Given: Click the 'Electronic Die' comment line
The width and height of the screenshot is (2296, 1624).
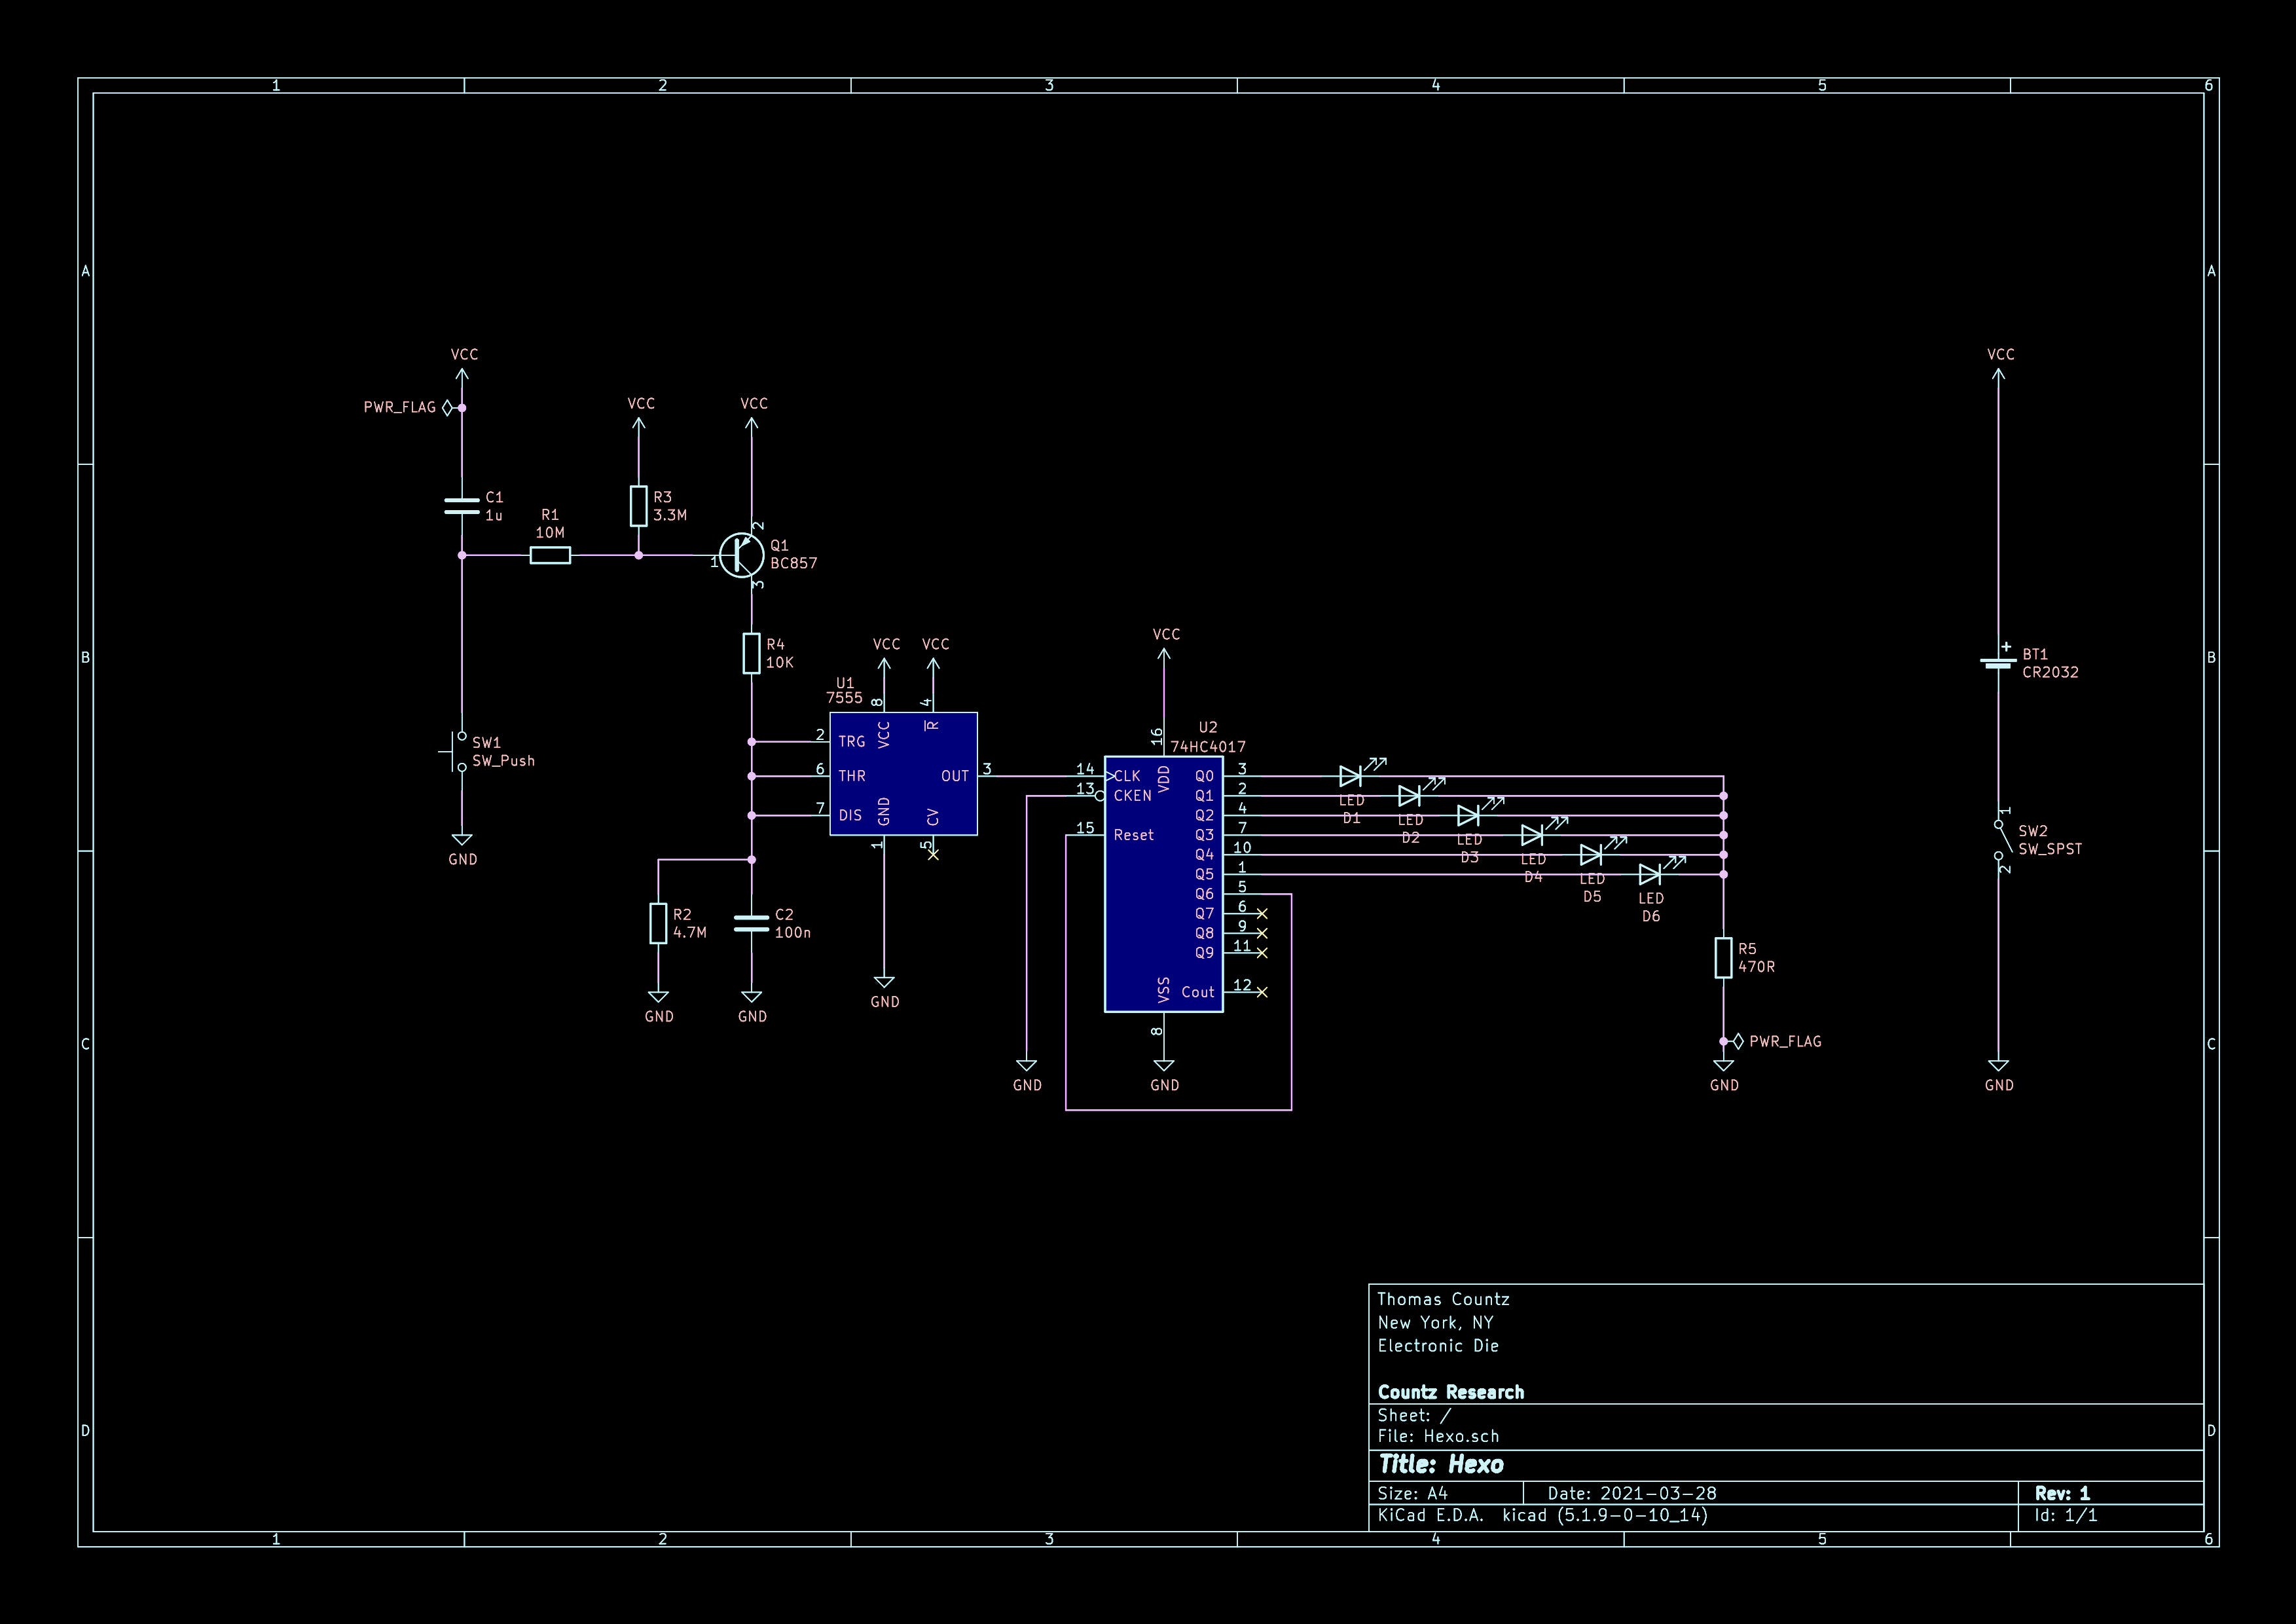Looking at the screenshot, I should tap(1438, 1346).
